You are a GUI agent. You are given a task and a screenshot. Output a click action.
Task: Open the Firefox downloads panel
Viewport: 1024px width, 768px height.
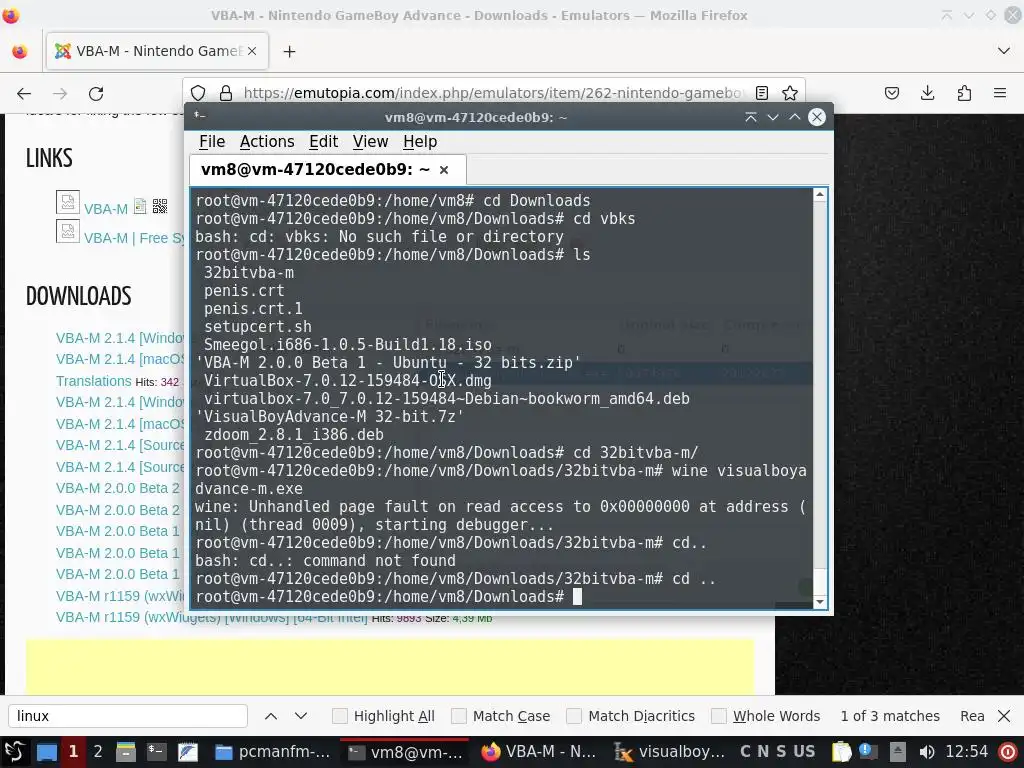click(927, 93)
